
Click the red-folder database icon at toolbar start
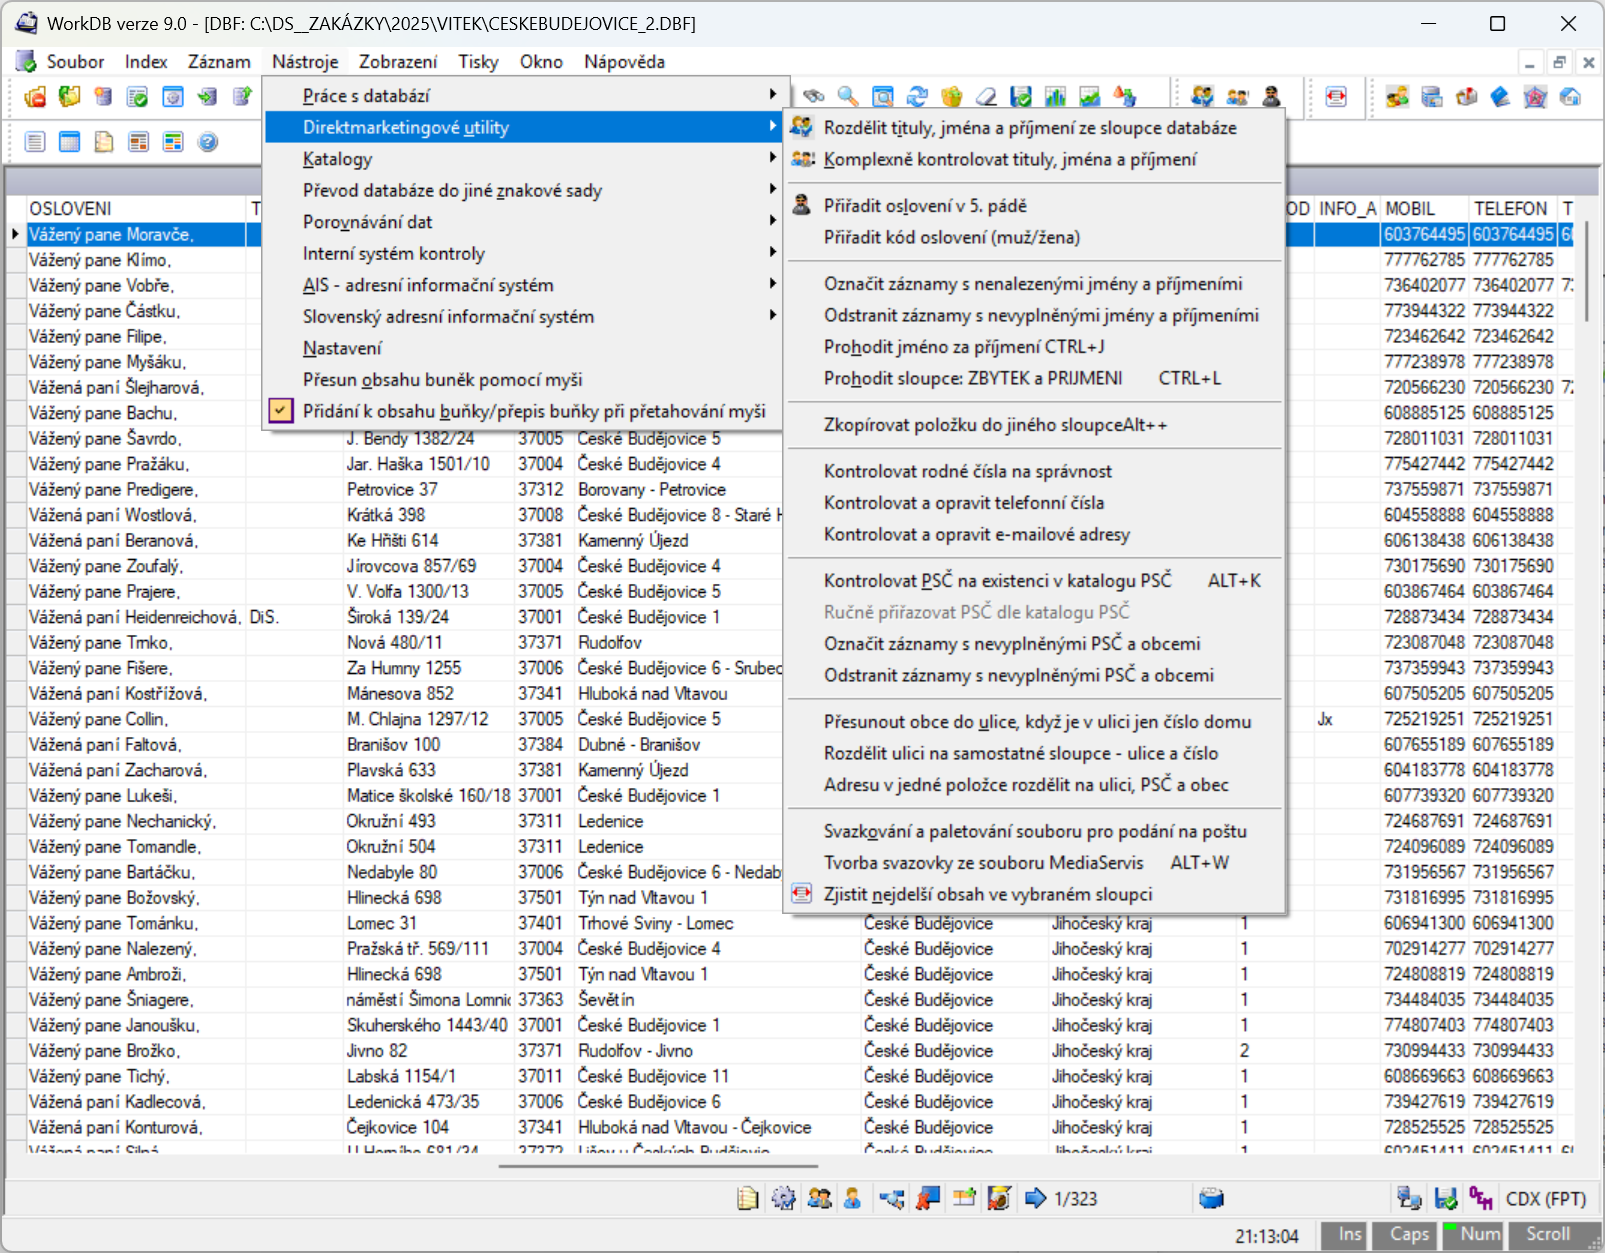coord(35,96)
